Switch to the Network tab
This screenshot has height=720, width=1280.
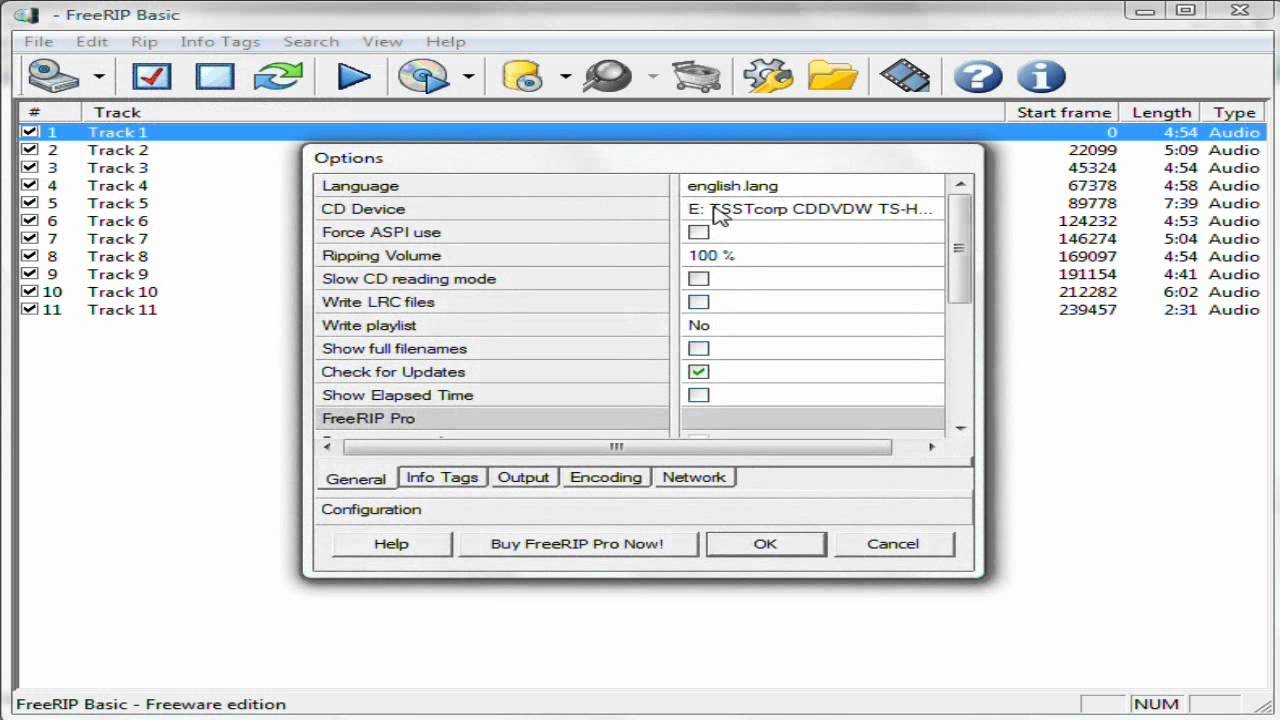click(x=694, y=477)
